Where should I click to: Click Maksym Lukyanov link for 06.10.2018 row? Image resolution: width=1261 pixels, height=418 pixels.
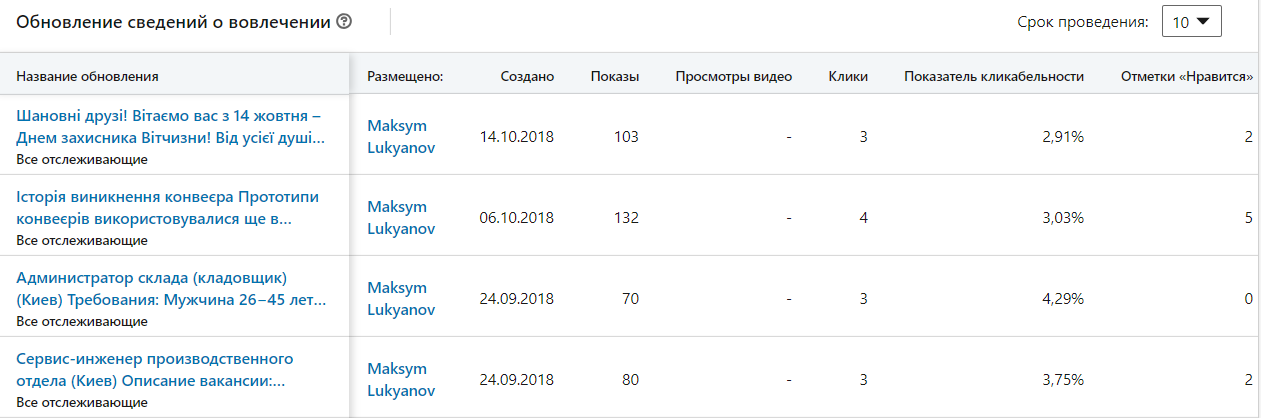pyautogui.click(x=401, y=217)
